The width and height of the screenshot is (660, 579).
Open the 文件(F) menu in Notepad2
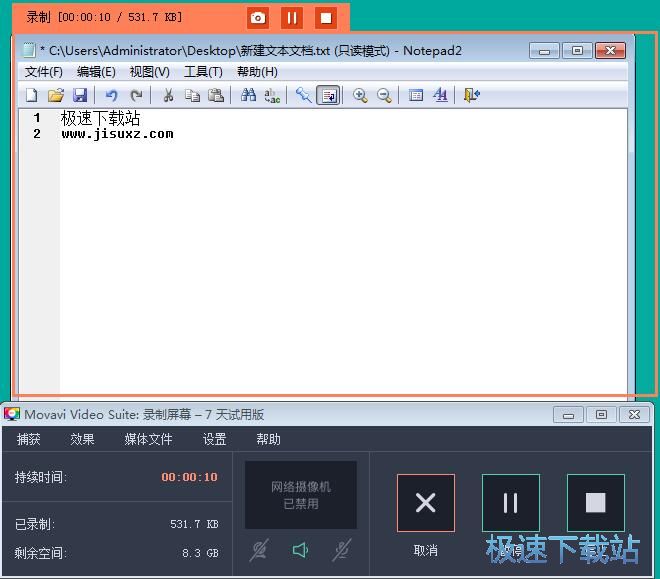click(x=43, y=72)
